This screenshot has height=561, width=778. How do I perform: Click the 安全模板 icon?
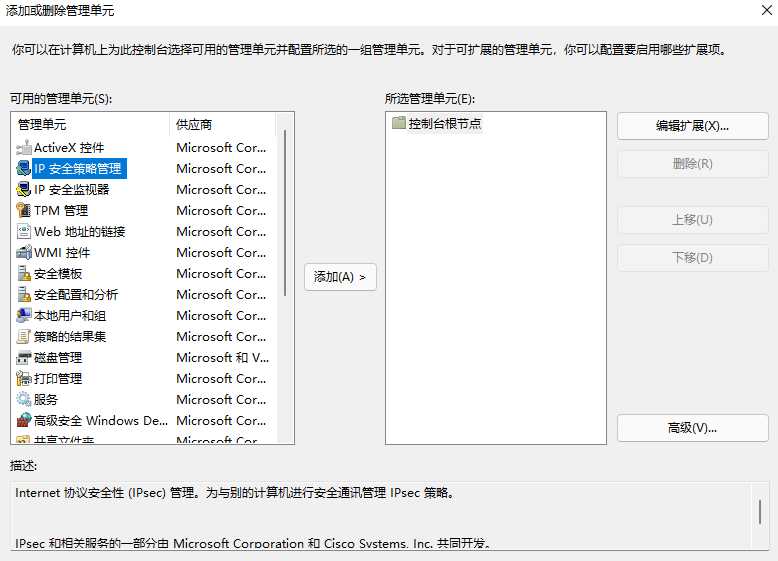(23, 273)
